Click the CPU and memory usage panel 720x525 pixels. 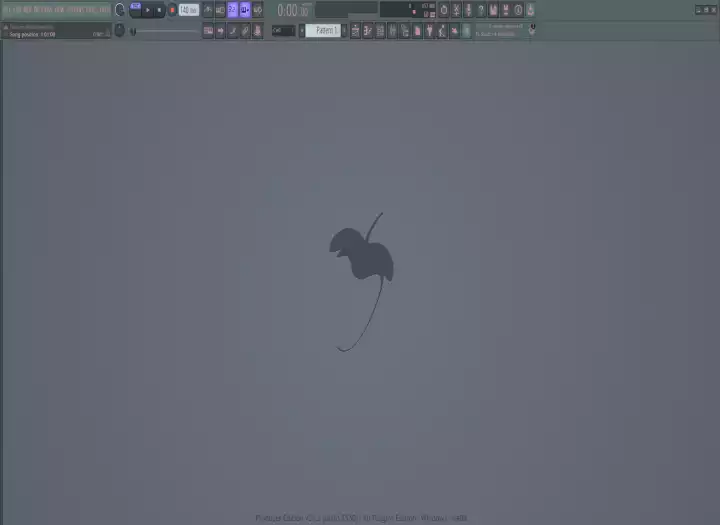tap(408, 10)
